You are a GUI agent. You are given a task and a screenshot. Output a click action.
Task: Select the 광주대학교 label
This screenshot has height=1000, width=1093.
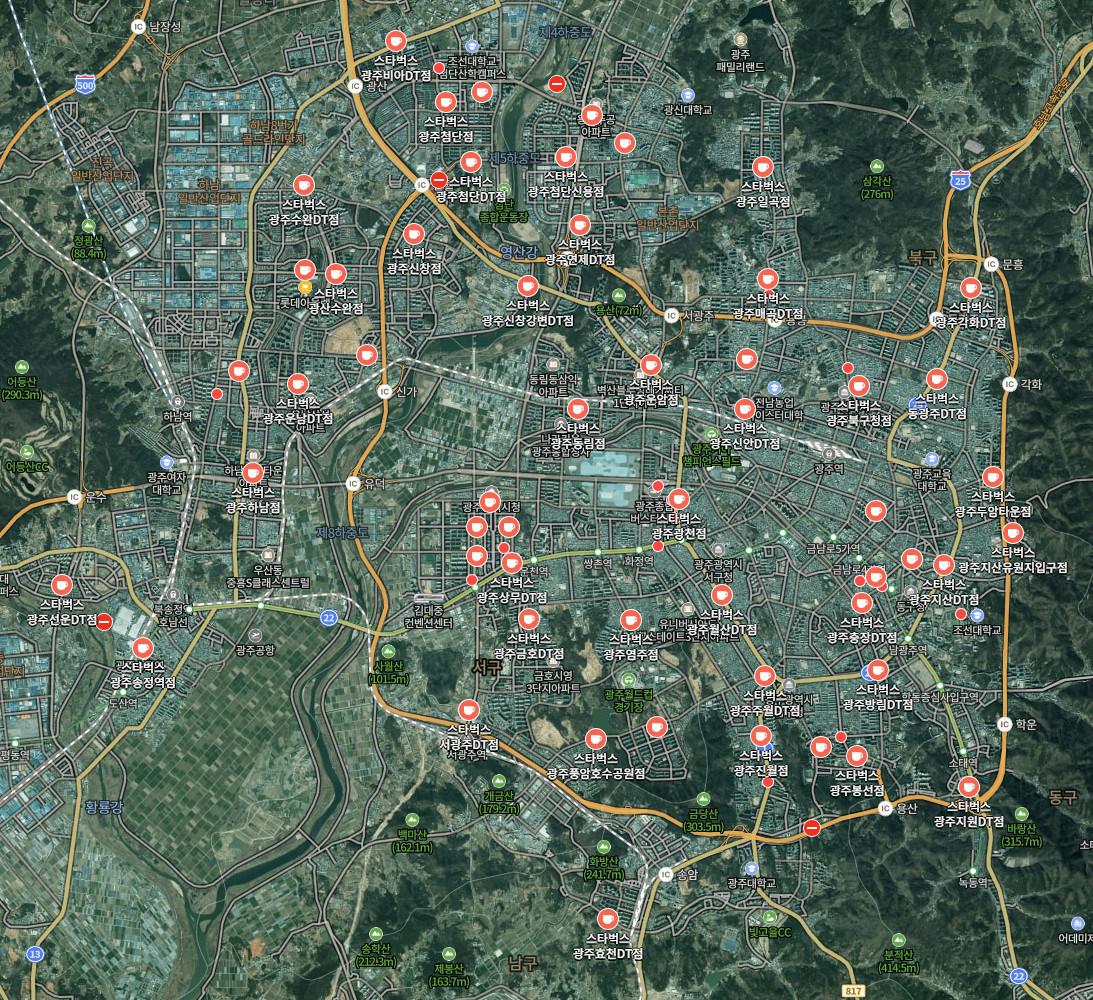[x=751, y=883]
